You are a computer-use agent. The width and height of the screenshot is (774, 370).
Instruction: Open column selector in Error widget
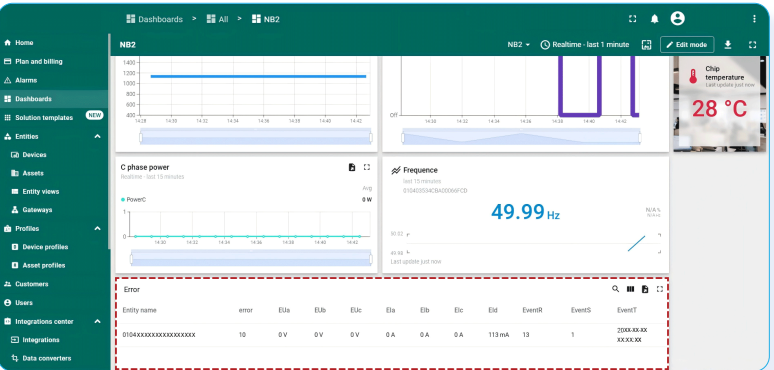[x=630, y=289]
